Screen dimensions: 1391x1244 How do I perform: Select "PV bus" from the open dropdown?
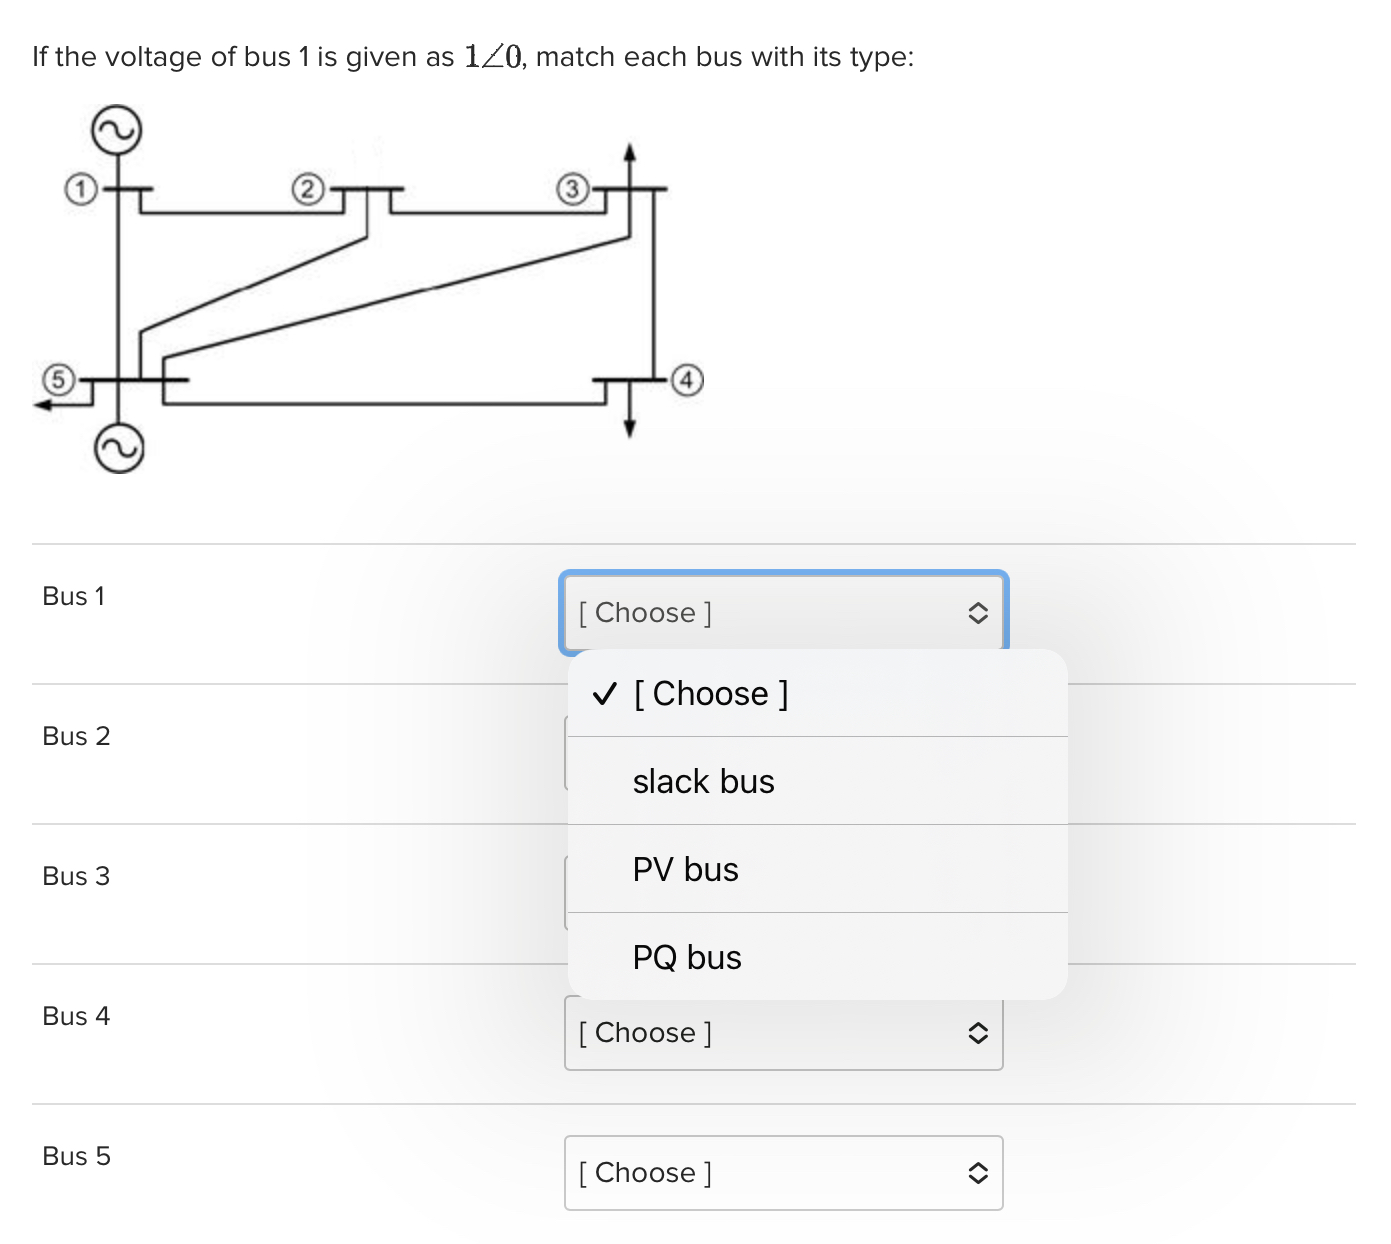click(686, 869)
